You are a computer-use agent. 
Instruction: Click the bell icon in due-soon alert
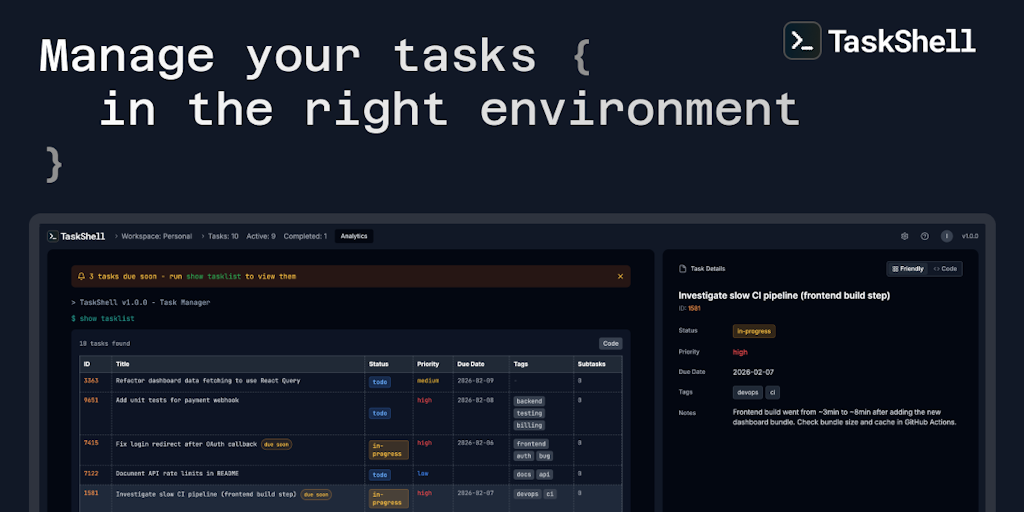[81, 276]
